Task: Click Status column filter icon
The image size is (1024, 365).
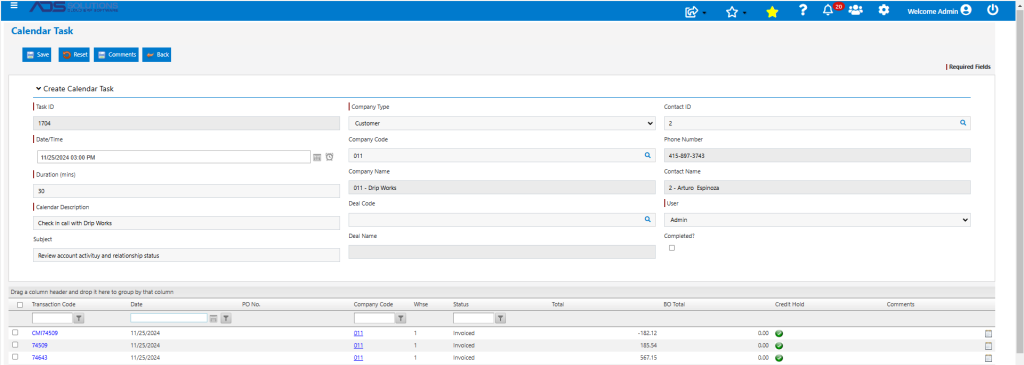Action: click(500, 318)
